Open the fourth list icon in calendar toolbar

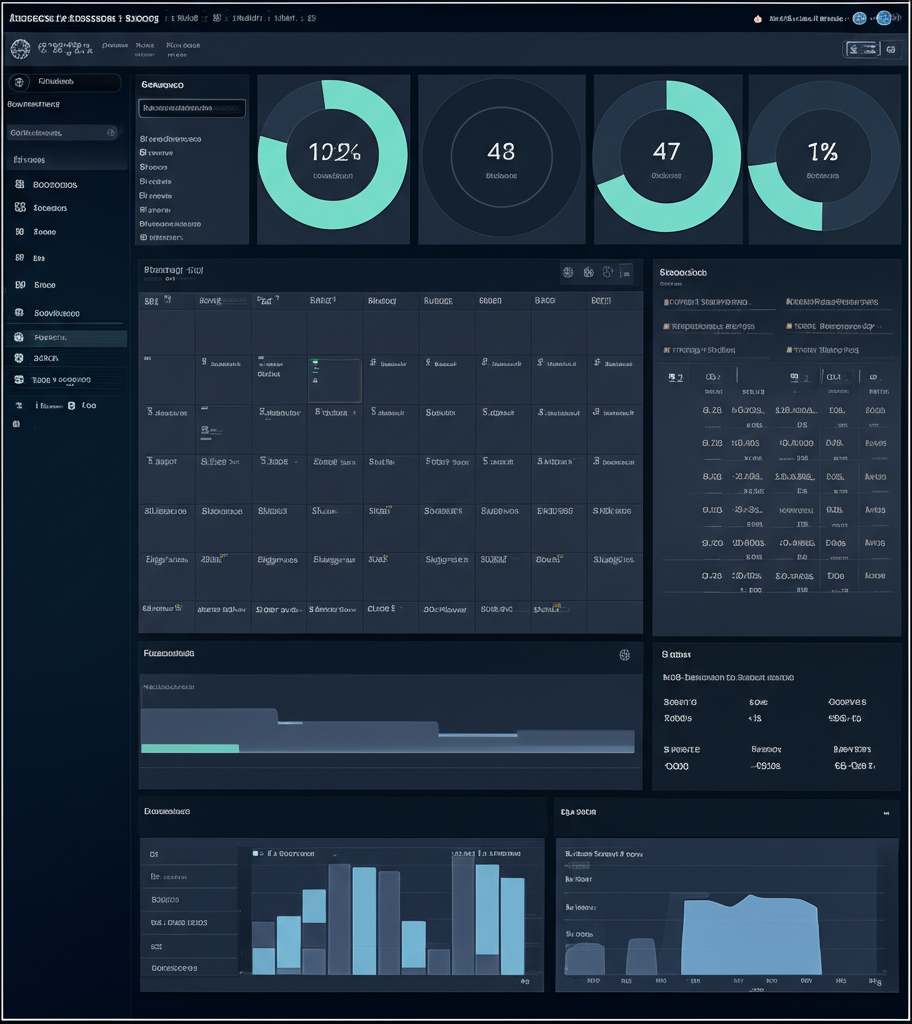[x=626, y=272]
